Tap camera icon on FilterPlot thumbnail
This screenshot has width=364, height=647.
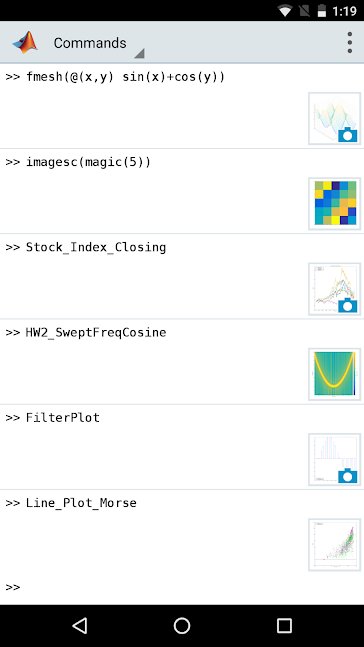[347, 476]
